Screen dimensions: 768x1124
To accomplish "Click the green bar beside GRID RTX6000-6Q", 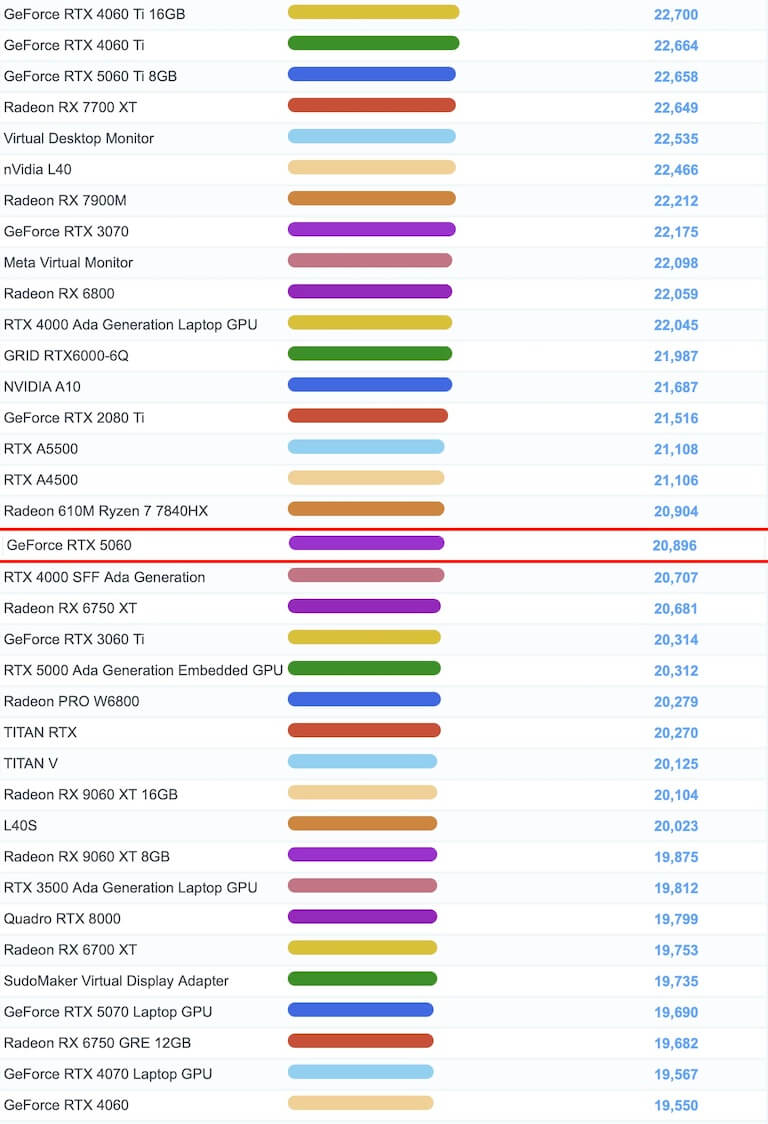I will point(370,353).
